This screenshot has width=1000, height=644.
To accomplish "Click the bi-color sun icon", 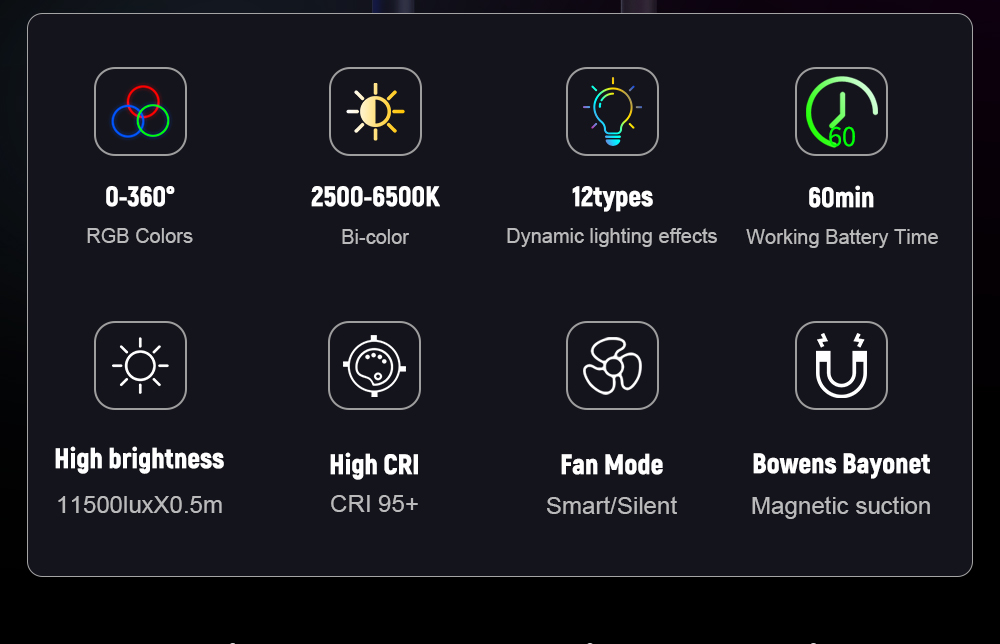I will (375, 112).
